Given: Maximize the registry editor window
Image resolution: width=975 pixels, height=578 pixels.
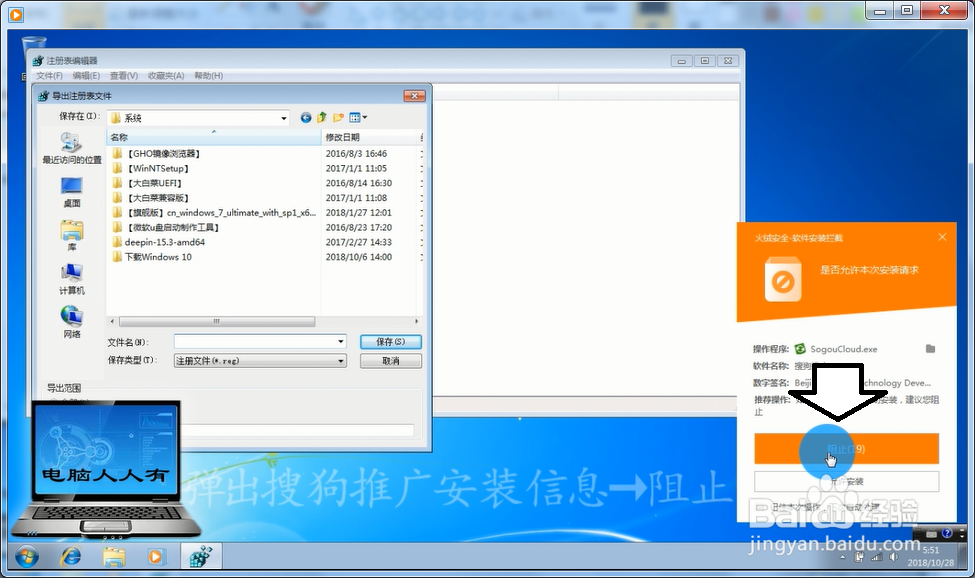Looking at the screenshot, I should pyautogui.click(x=705, y=61).
